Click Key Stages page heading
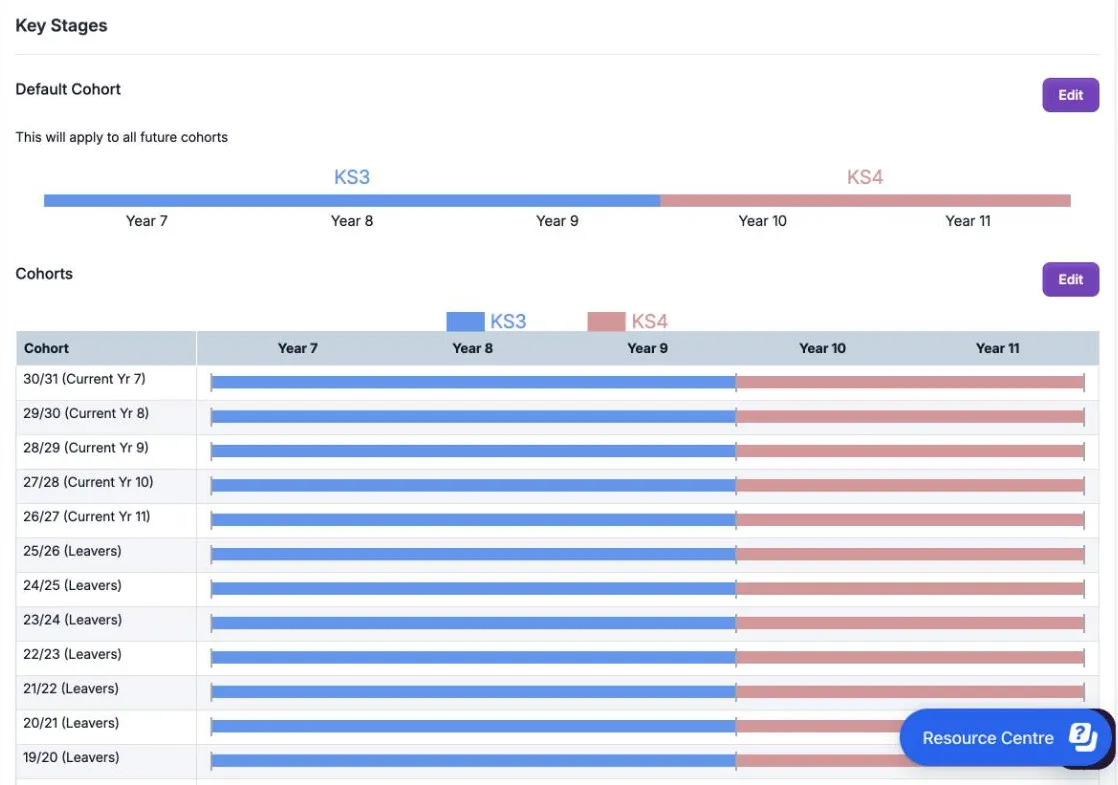1118x785 pixels. 61,26
